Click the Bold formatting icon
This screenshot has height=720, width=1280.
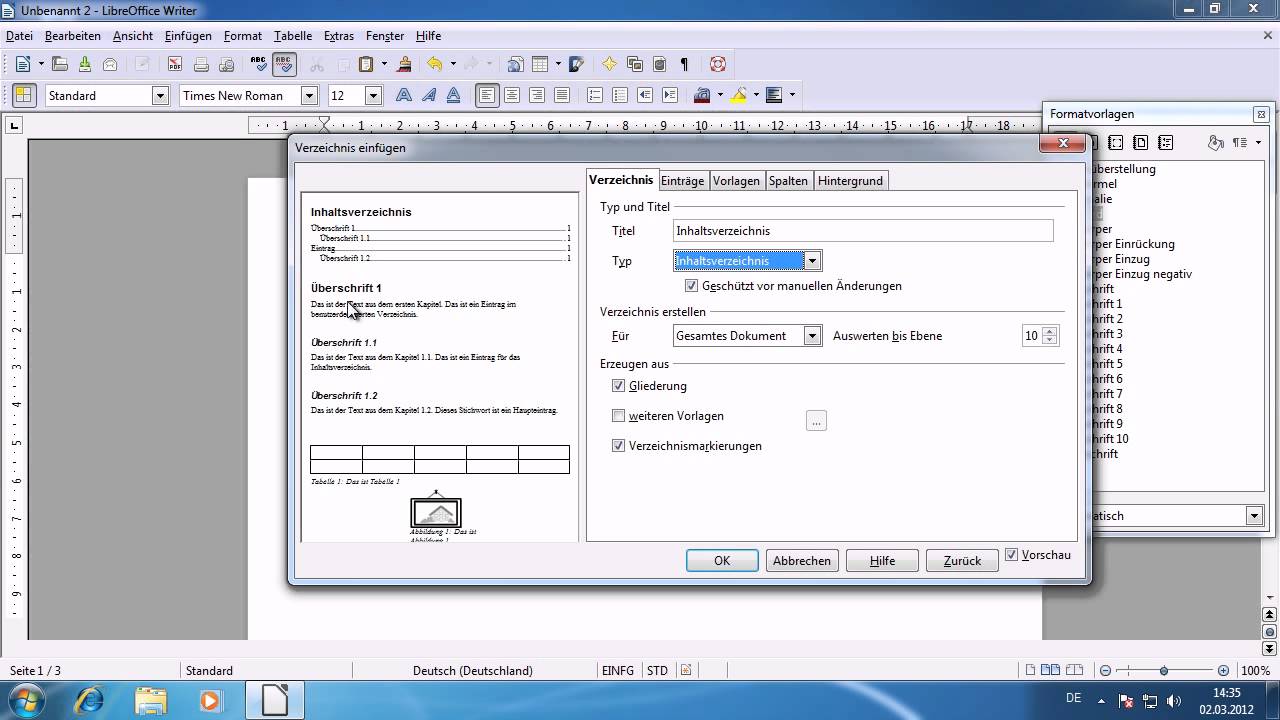tap(404, 95)
